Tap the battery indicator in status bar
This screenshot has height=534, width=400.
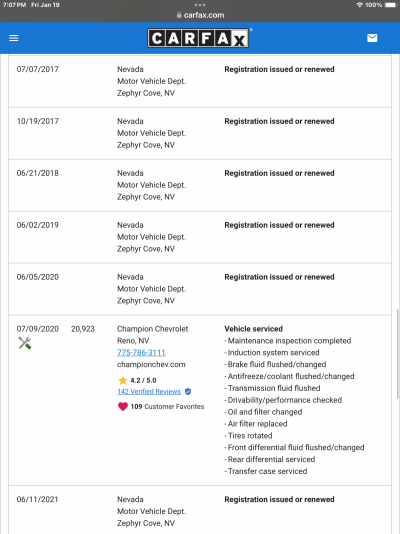(x=391, y=5)
